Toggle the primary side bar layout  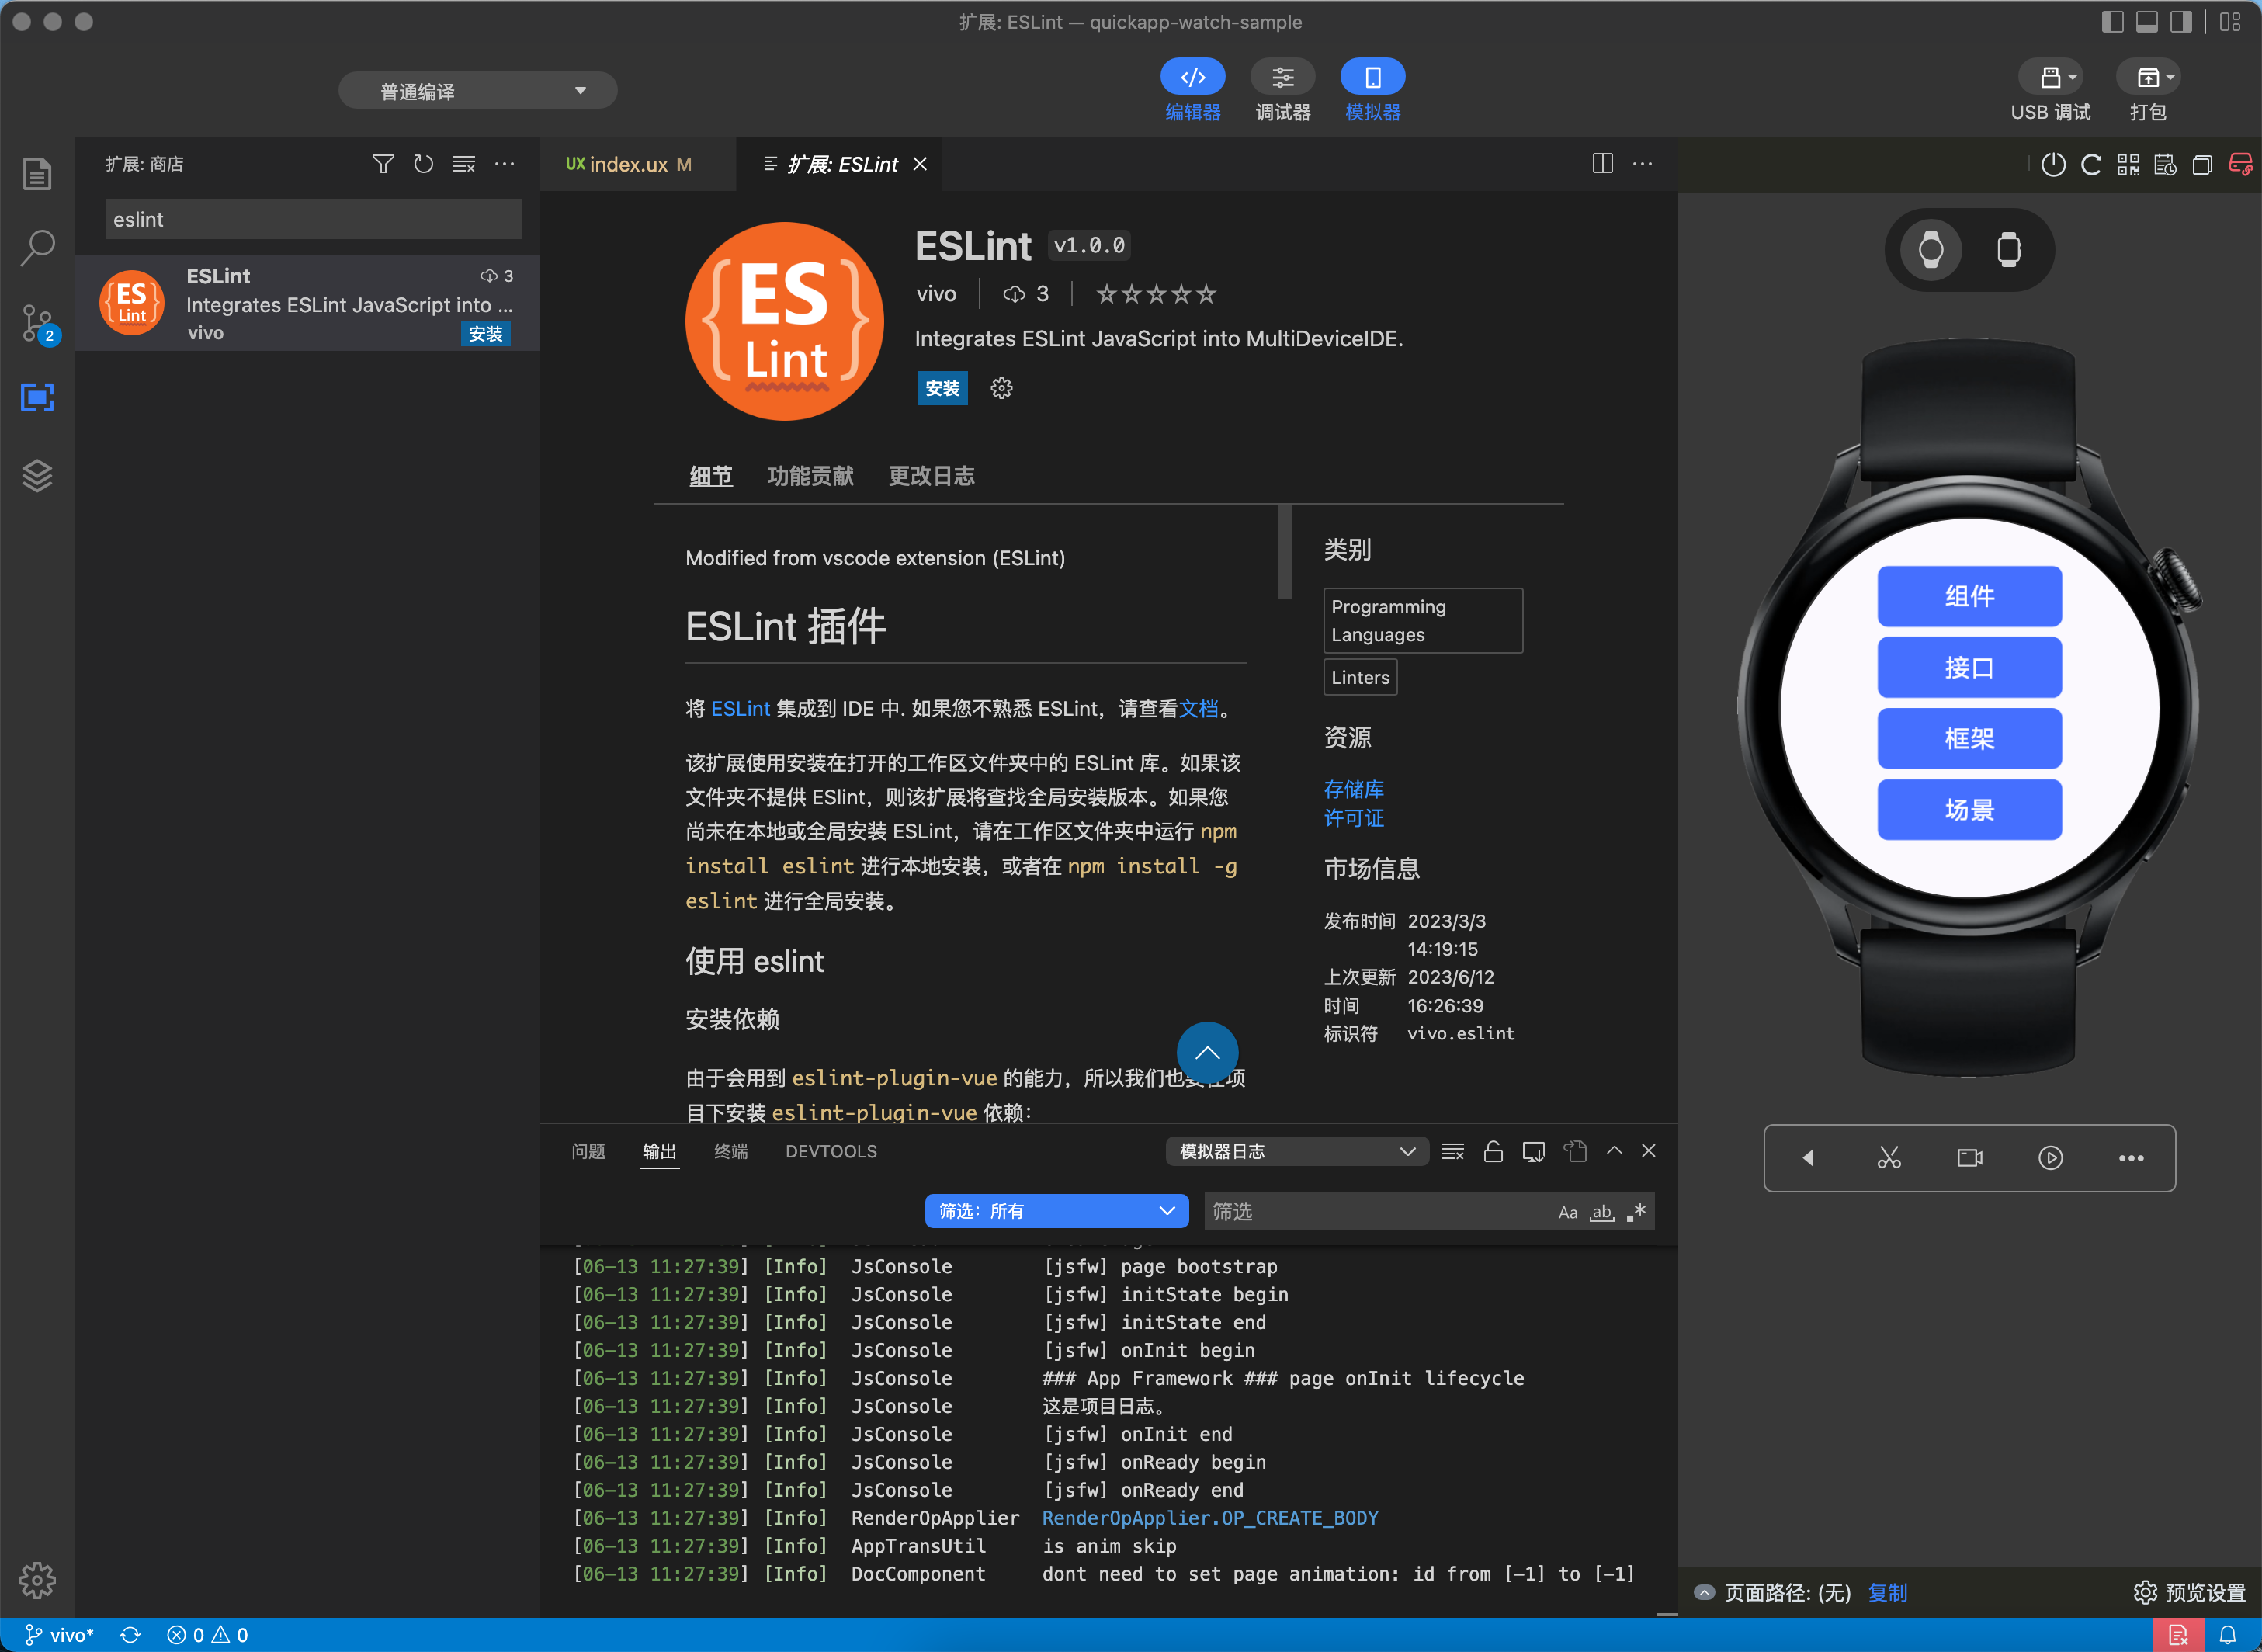(x=2113, y=22)
